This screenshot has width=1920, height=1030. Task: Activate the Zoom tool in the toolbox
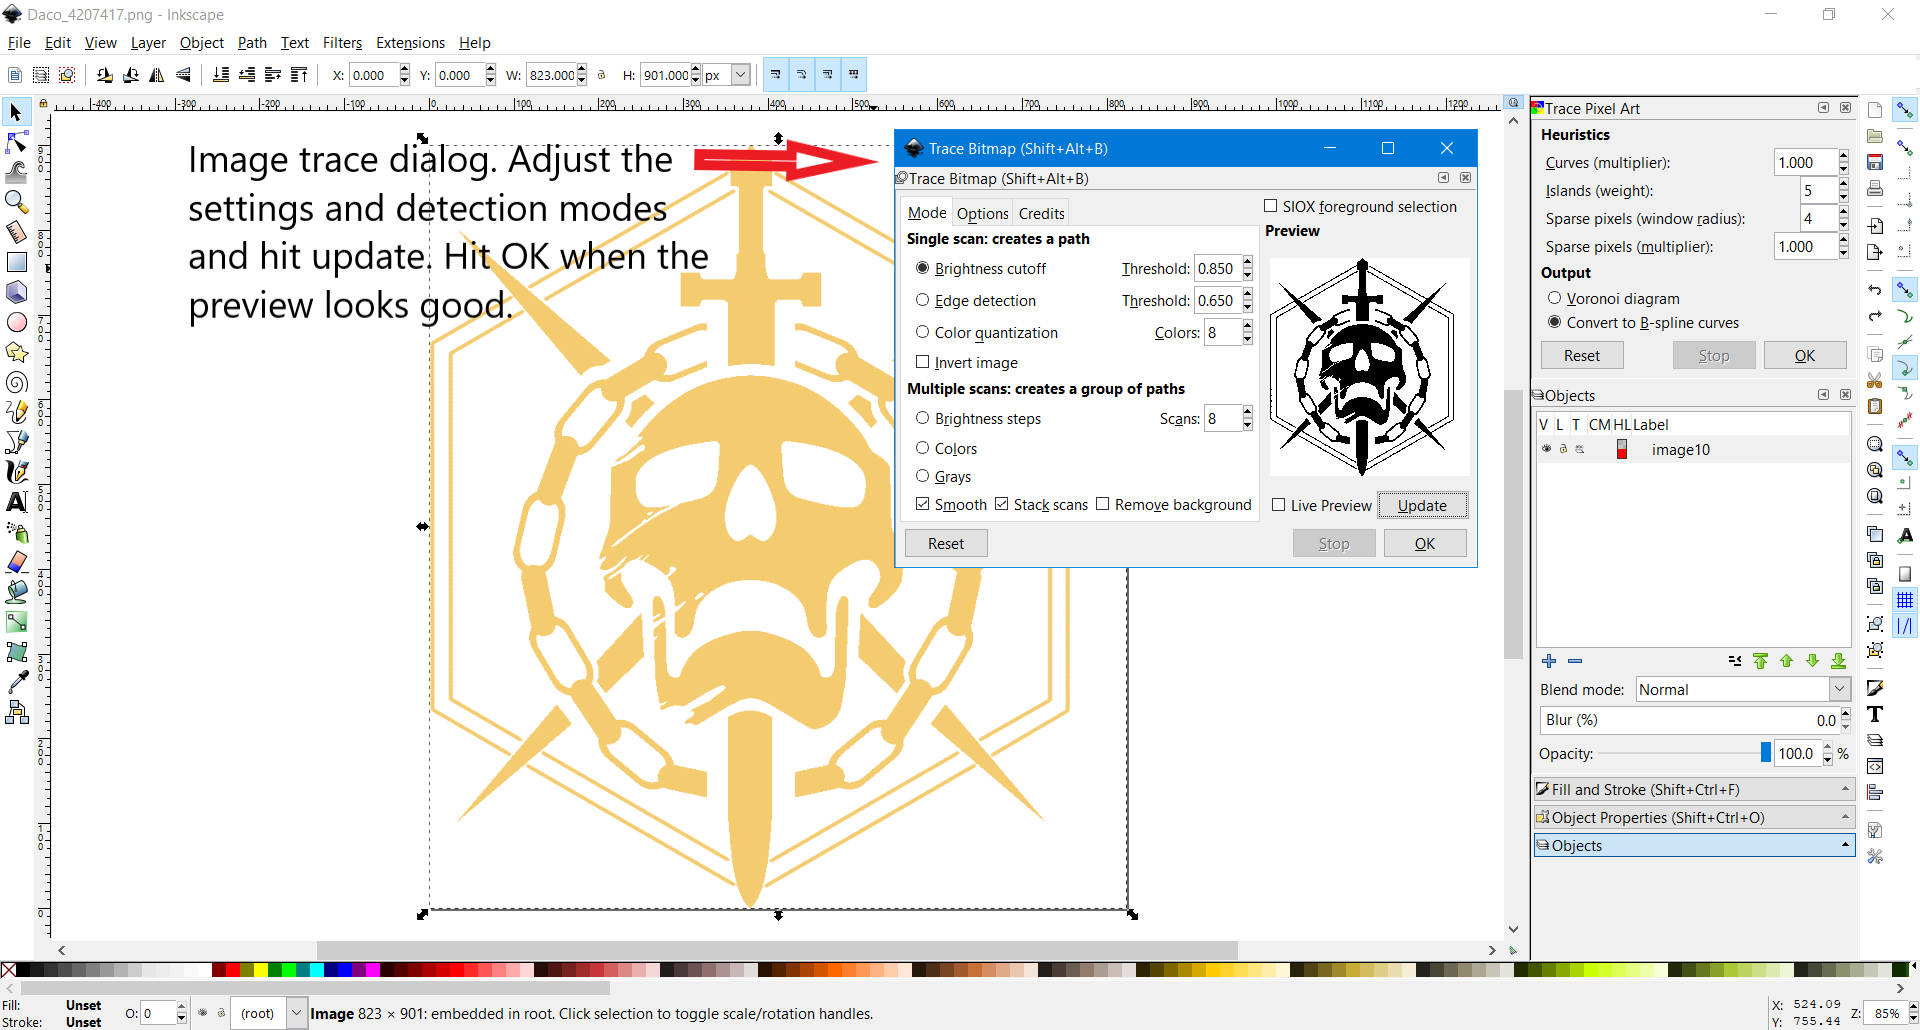click(16, 201)
